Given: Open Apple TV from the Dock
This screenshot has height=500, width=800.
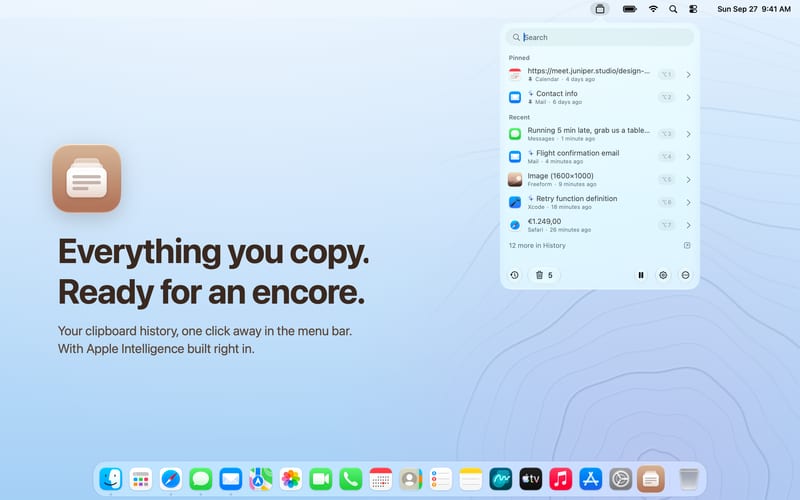Looking at the screenshot, I should click(531, 479).
